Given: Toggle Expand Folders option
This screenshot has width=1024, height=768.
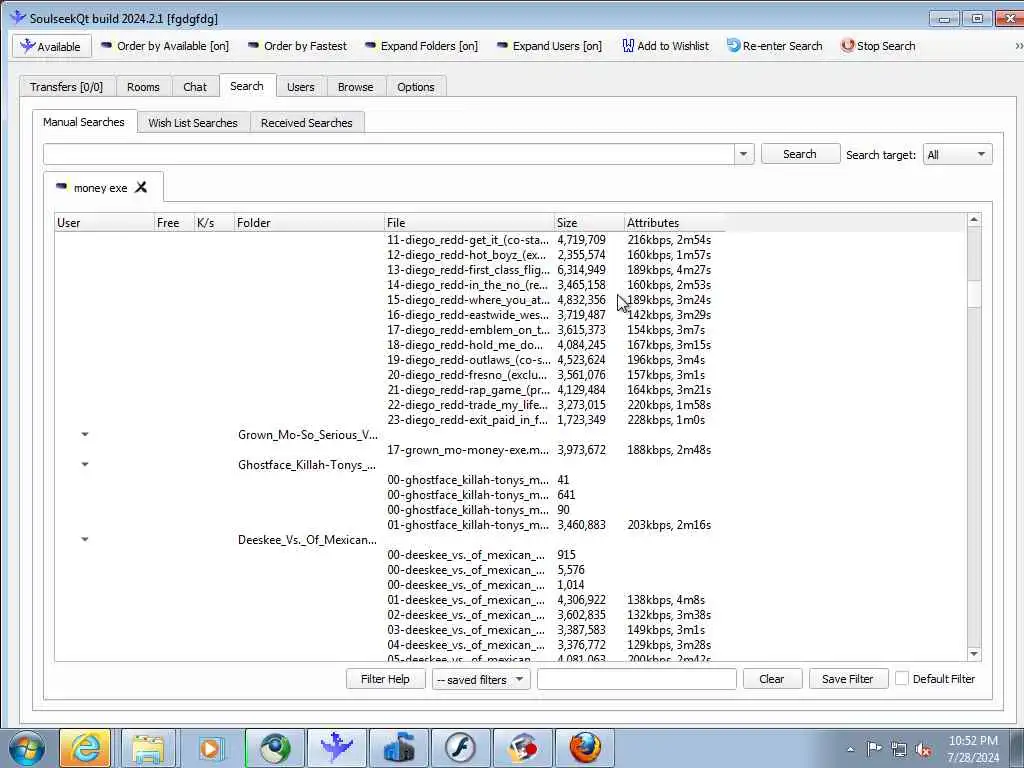Looking at the screenshot, I should 421,46.
